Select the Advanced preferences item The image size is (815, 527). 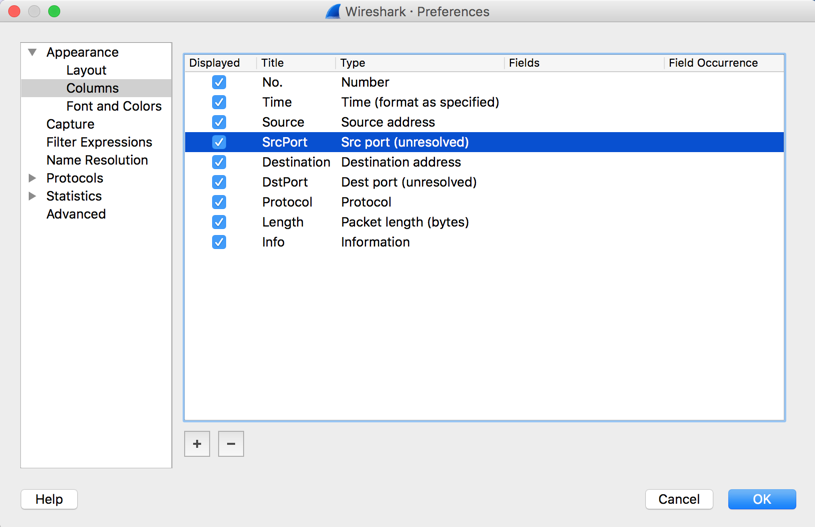(76, 214)
